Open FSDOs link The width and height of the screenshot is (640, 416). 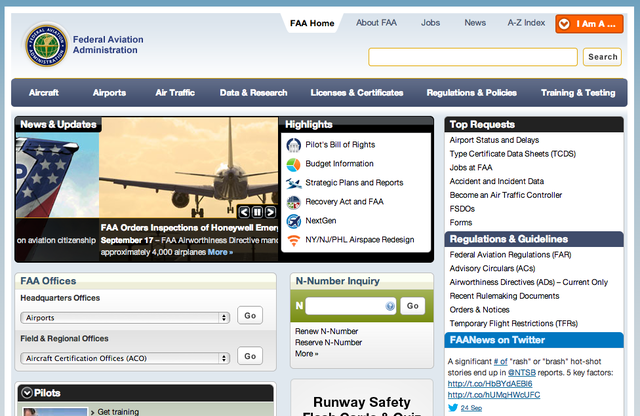point(462,209)
